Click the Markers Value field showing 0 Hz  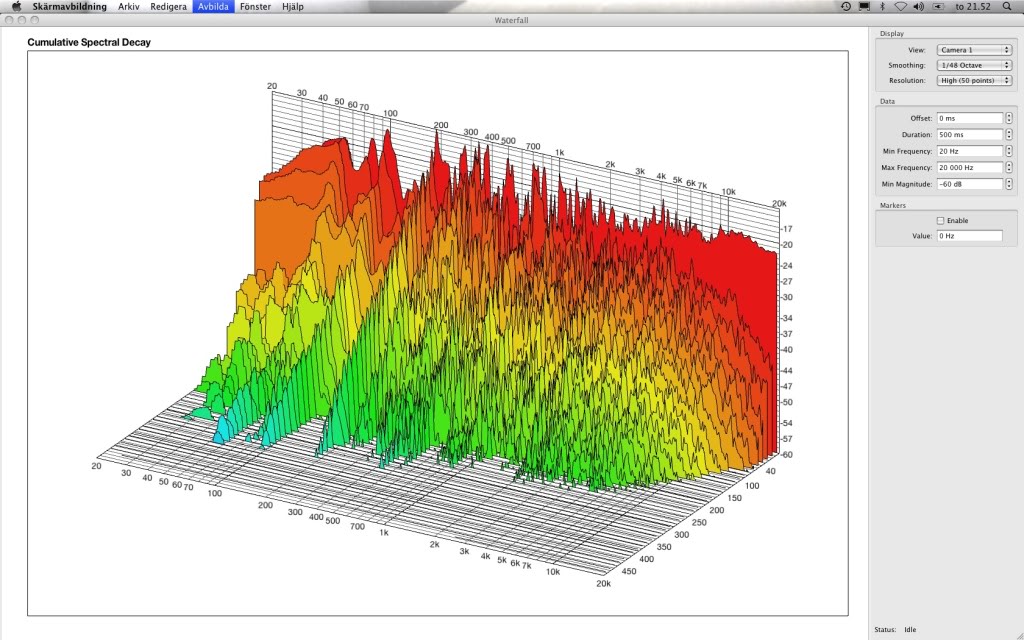pyautogui.click(x=968, y=236)
